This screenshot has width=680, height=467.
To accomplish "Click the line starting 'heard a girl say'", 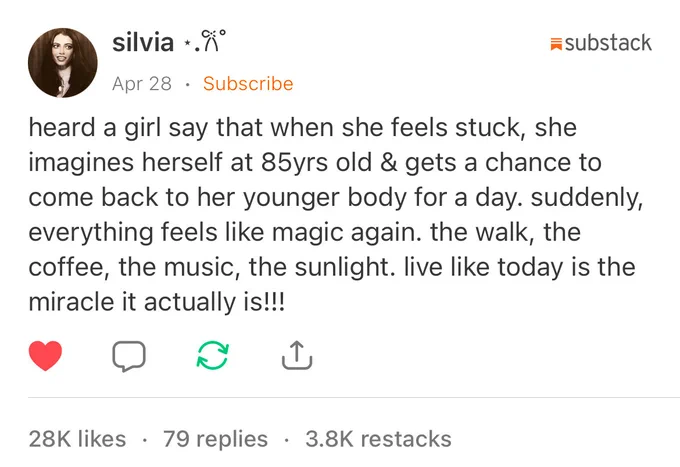I will point(303,128).
